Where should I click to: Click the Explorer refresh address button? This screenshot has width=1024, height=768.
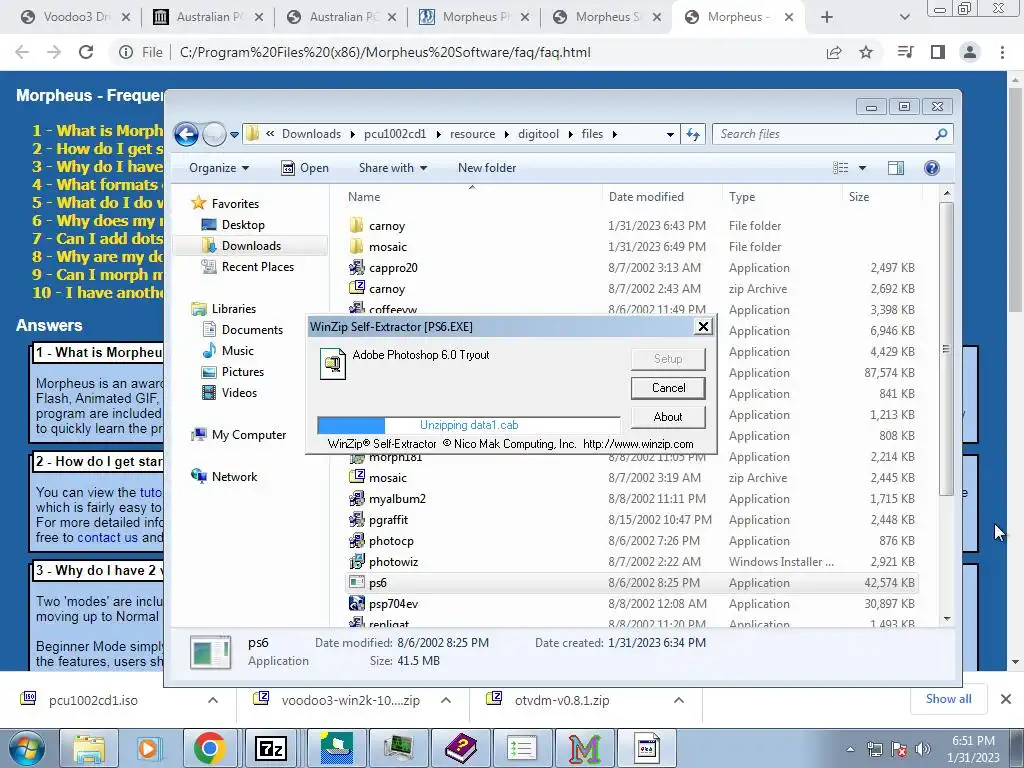[693, 135]
